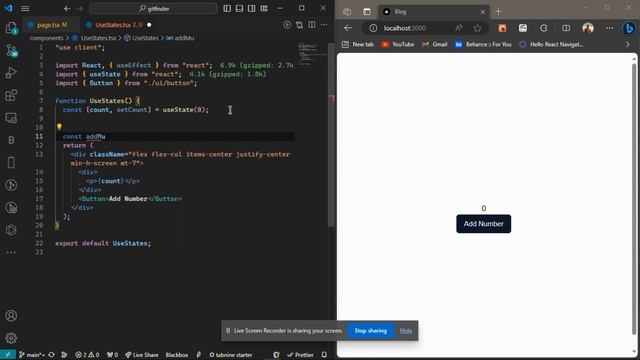Click the unsaved dot on UseStates.tsx tab
This screenshot has width=640, height=360.
coord(149,25)
